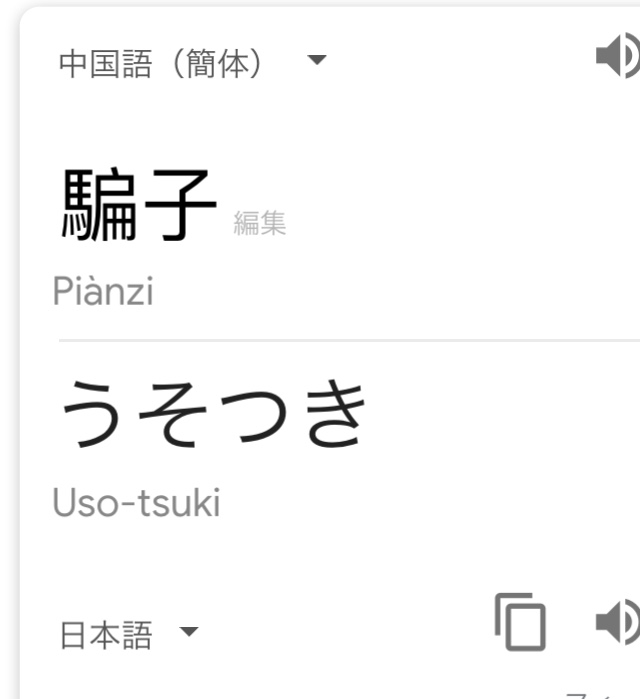Open source language dropdown arrow next to 中国語
This screenshot has width=640, height=699.
point(317,59)
